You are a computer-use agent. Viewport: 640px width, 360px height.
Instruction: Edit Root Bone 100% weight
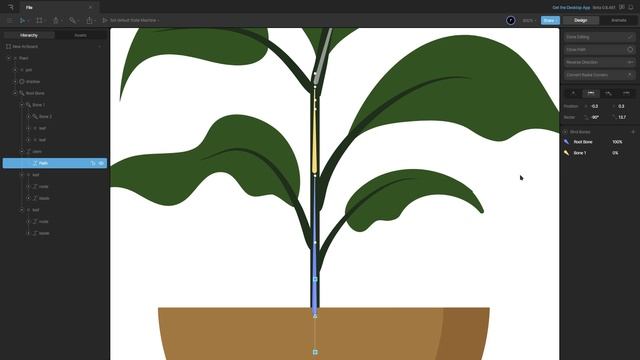(x=617, y=142)
